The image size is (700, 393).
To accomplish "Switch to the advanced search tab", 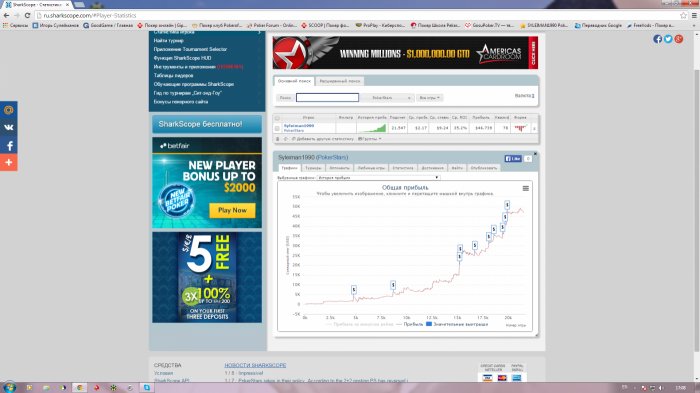I will (340, 81).
